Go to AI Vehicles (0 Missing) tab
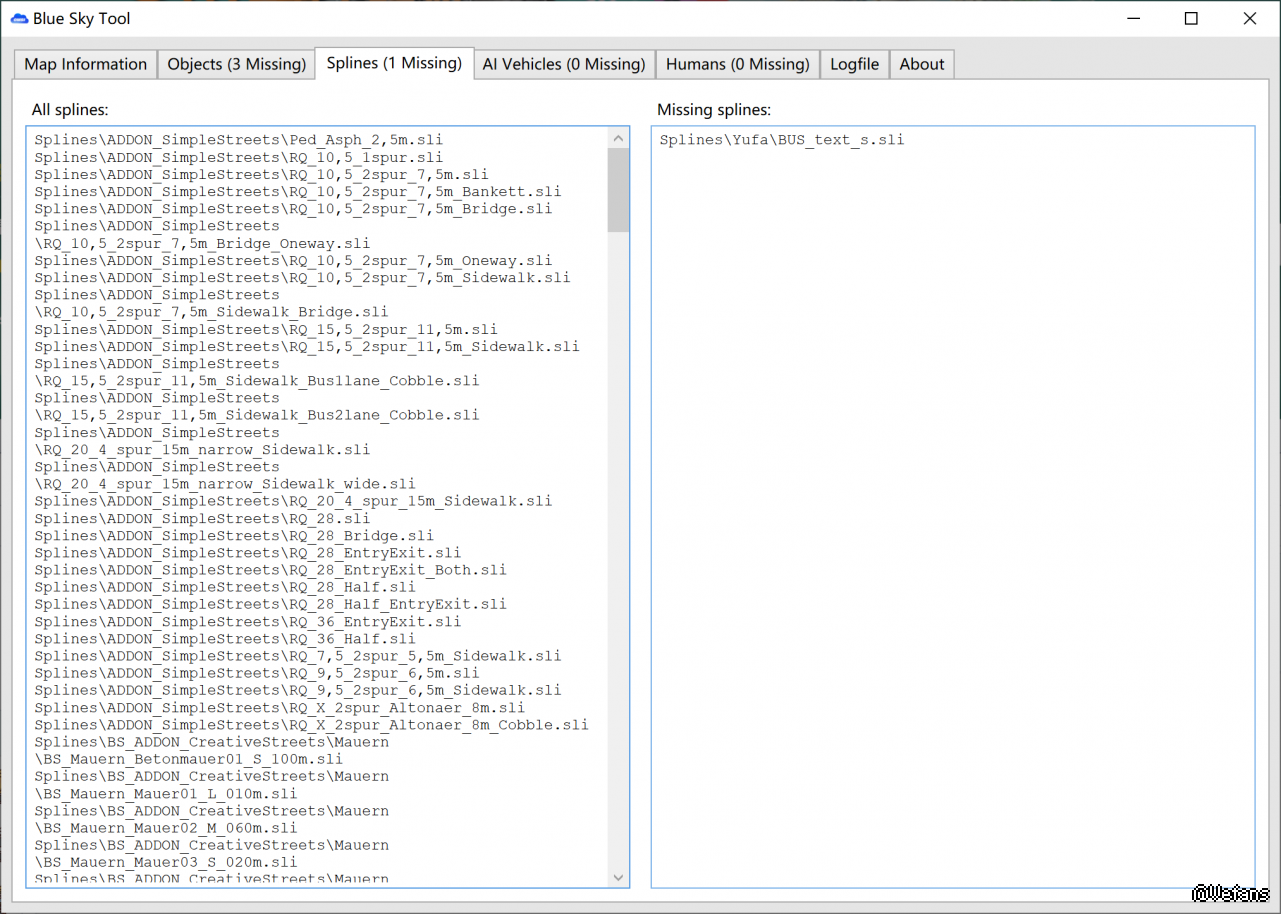1281x914 pixels. [x=564, y=64]
